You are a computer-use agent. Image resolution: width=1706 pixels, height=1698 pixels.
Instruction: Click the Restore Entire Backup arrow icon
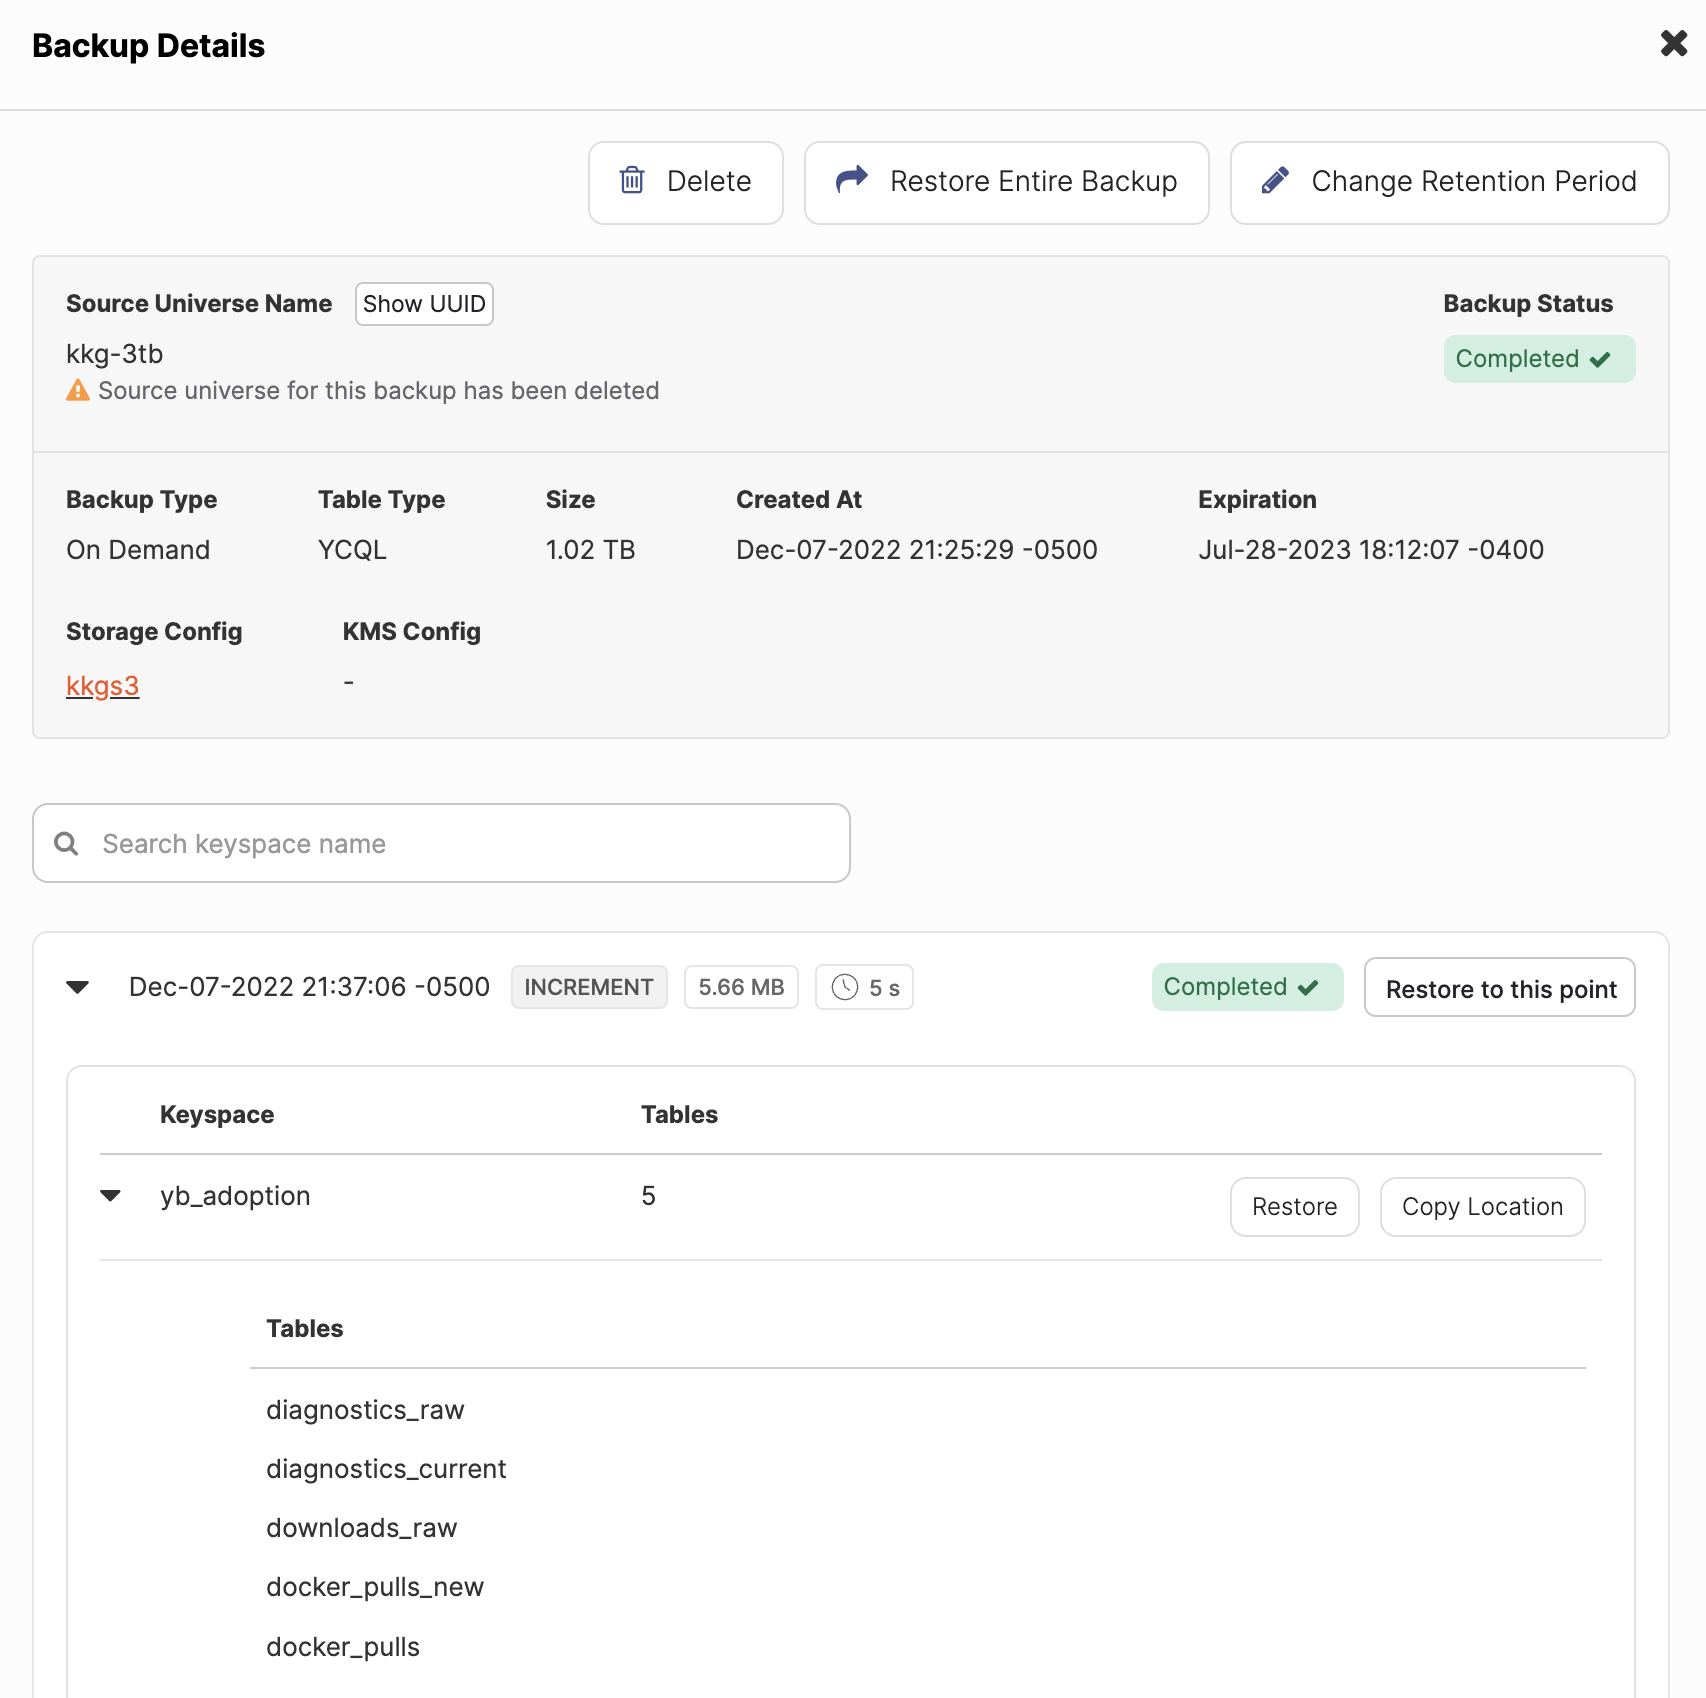pyautogui.click(x=851, y=180)
